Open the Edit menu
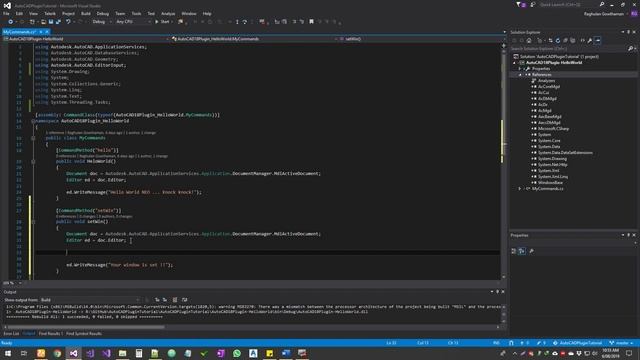The image size is (640, 360). coord(19,13)
